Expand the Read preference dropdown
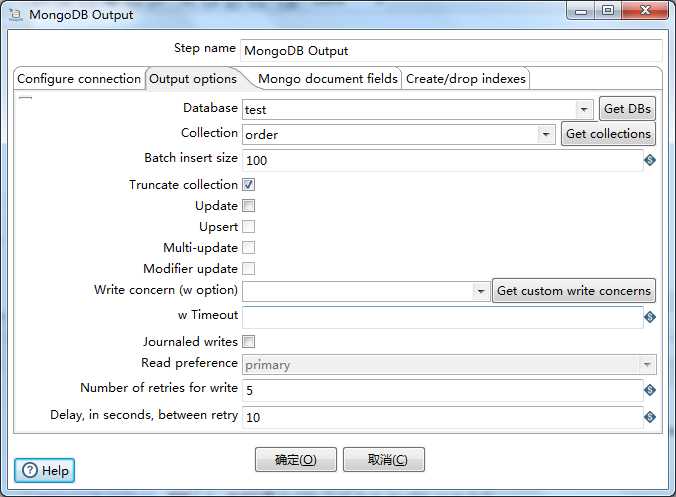 [647, 365]
